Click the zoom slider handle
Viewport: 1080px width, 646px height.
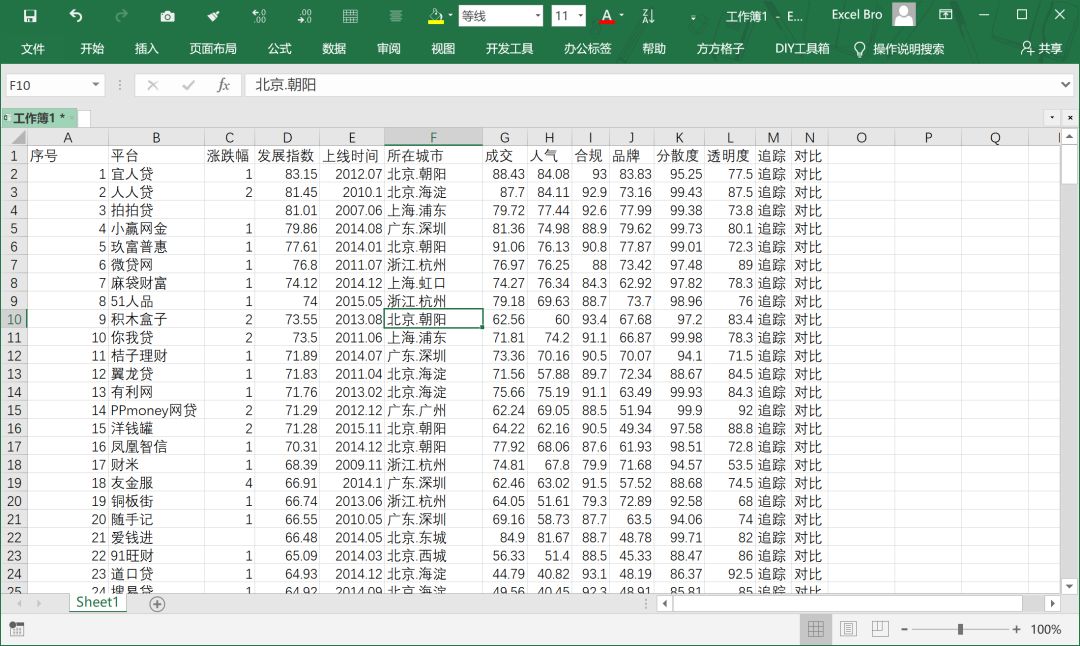click(x=960, y=629)
